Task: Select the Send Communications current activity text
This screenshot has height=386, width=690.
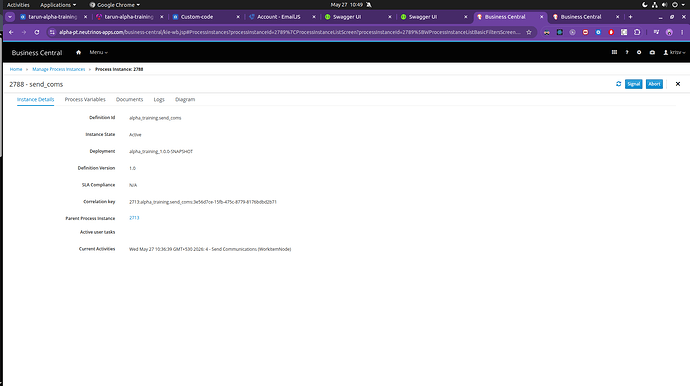Action: tap(210, 249)
